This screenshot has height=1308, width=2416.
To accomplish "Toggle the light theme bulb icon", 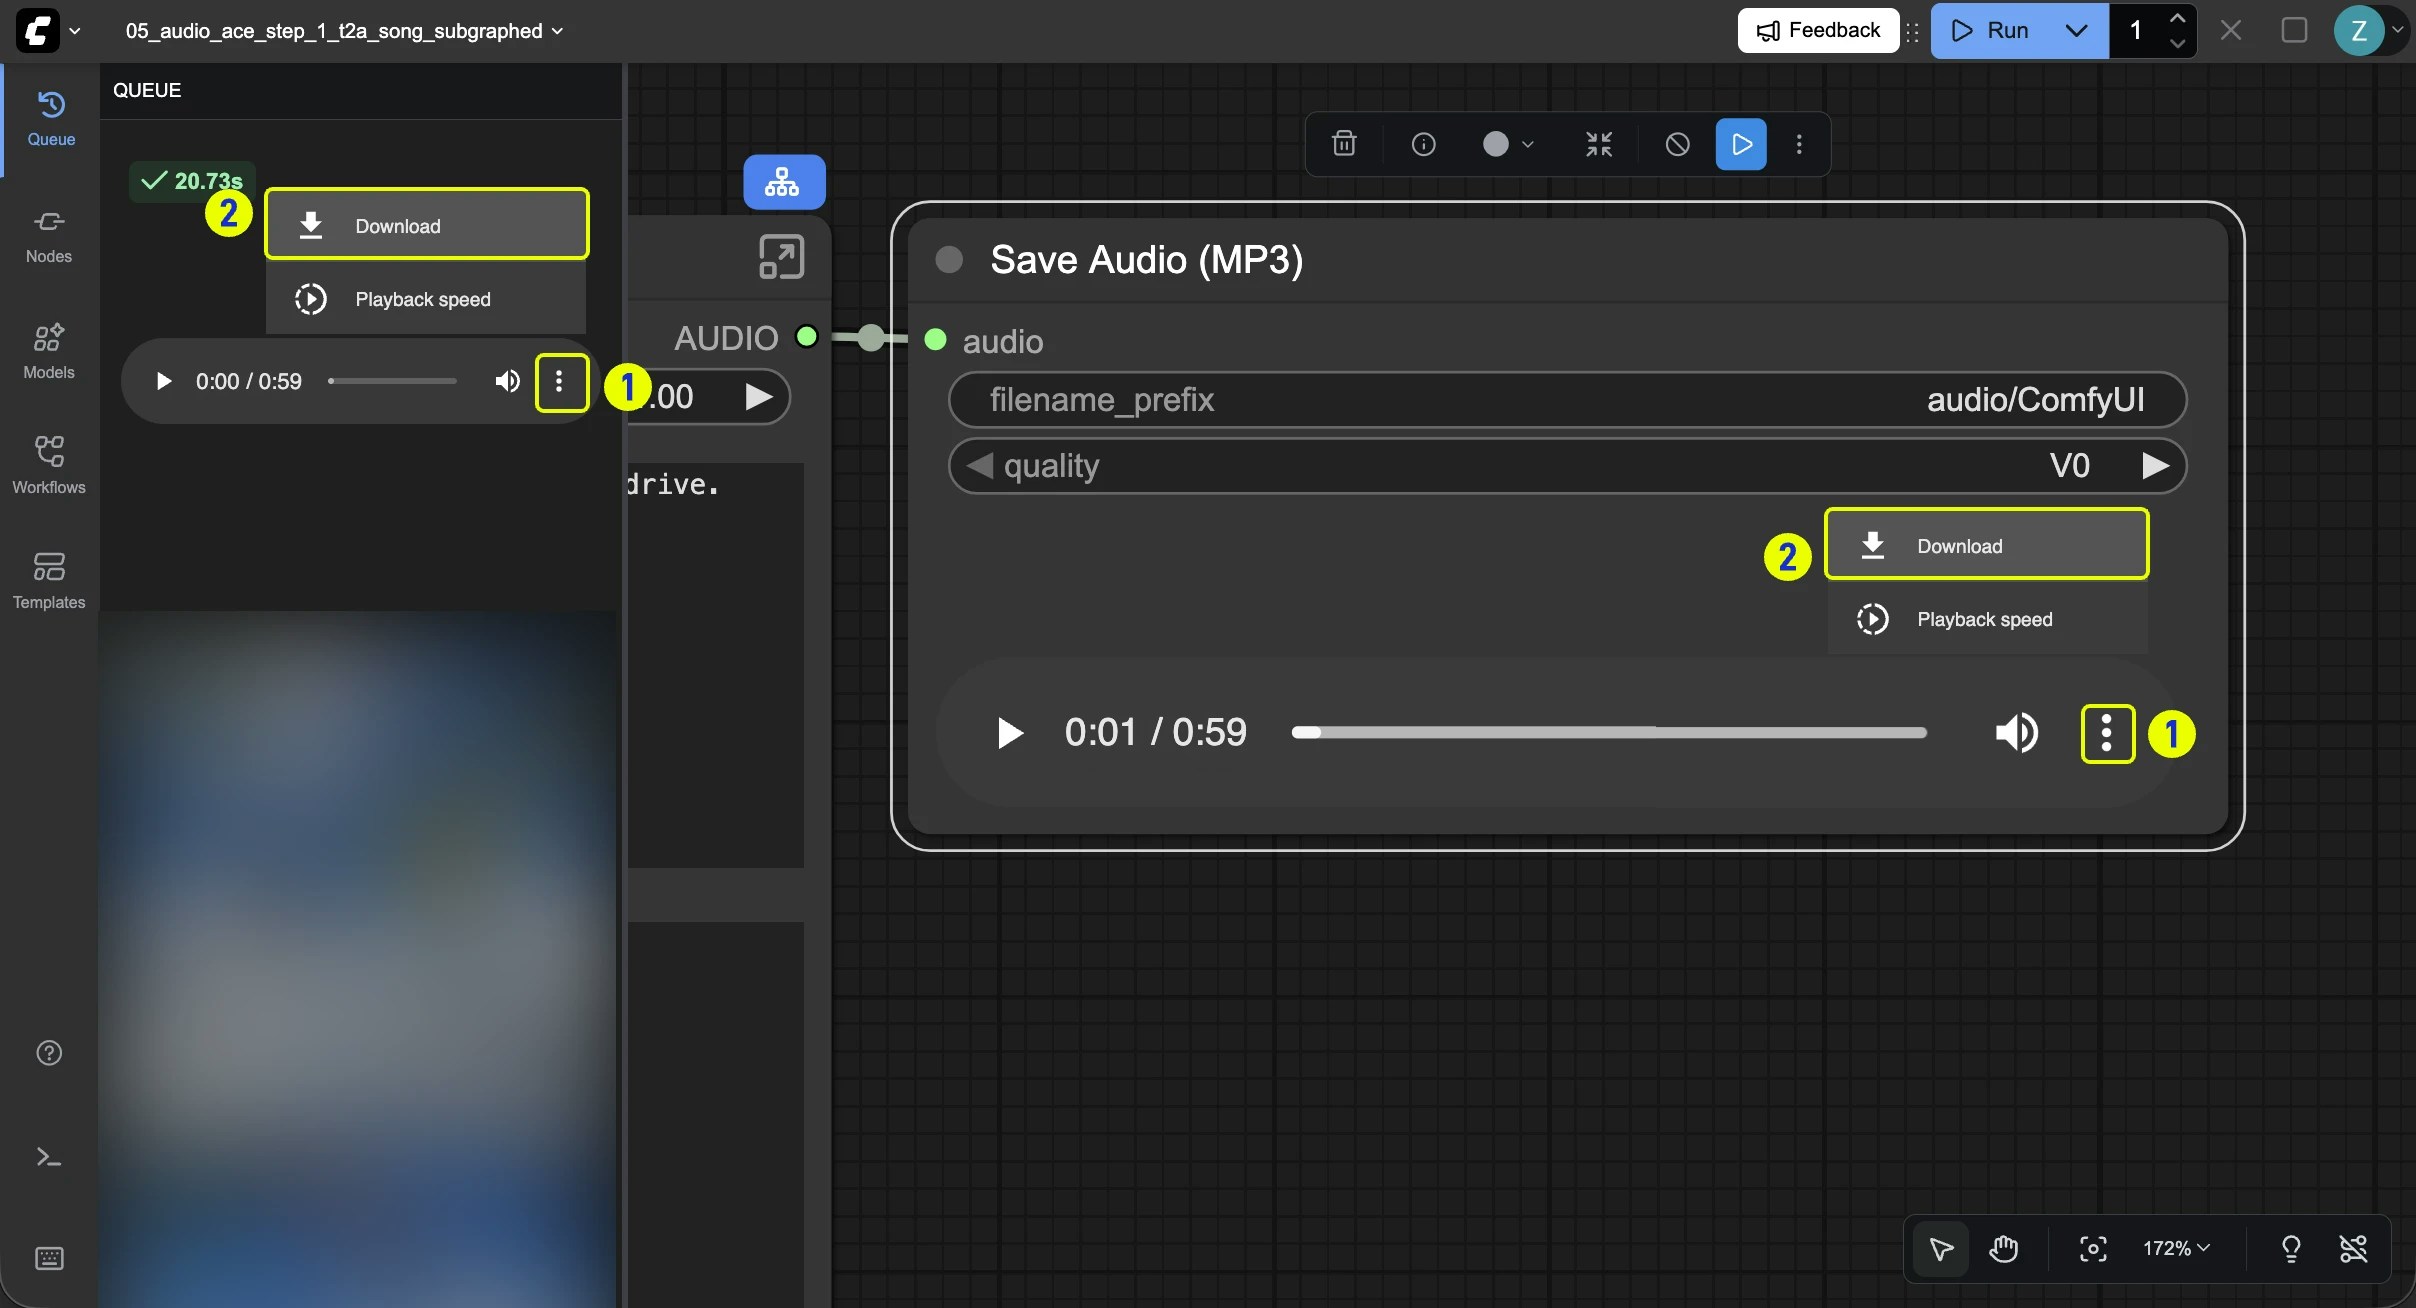I will pos(2288,1249).
